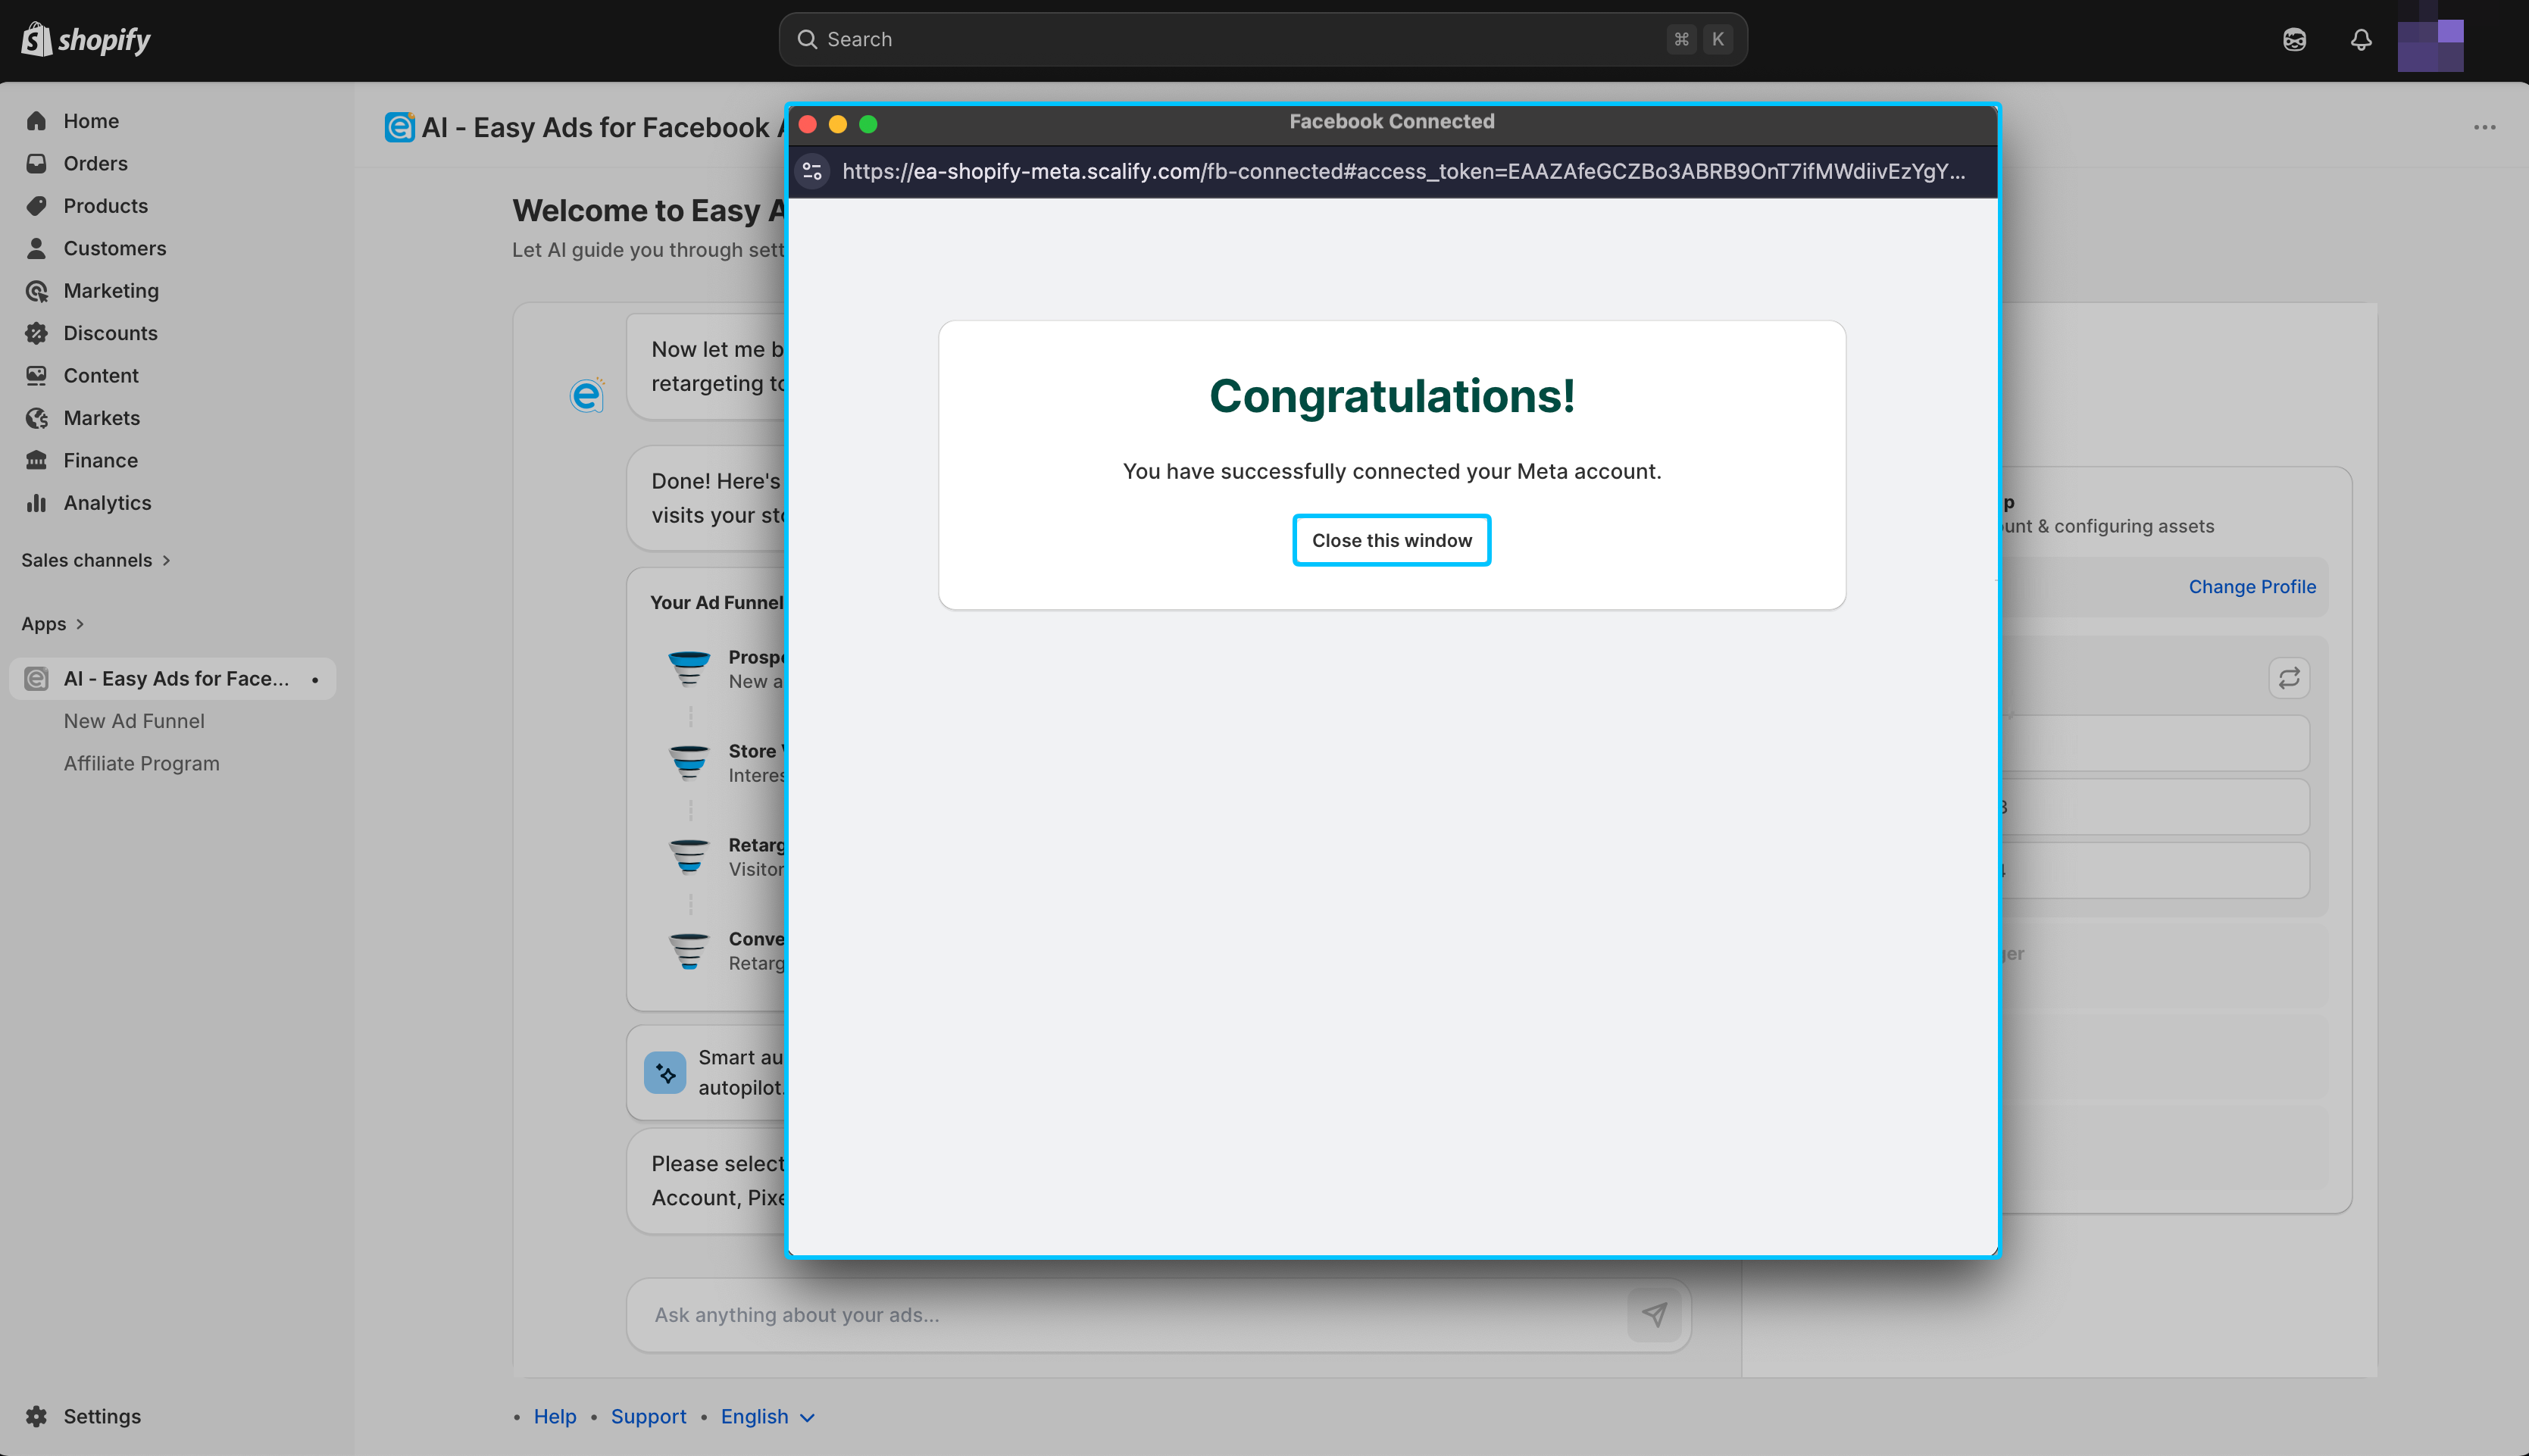
Task: Click the smart autopilot sparkle icon
Action: point(665,1072)
